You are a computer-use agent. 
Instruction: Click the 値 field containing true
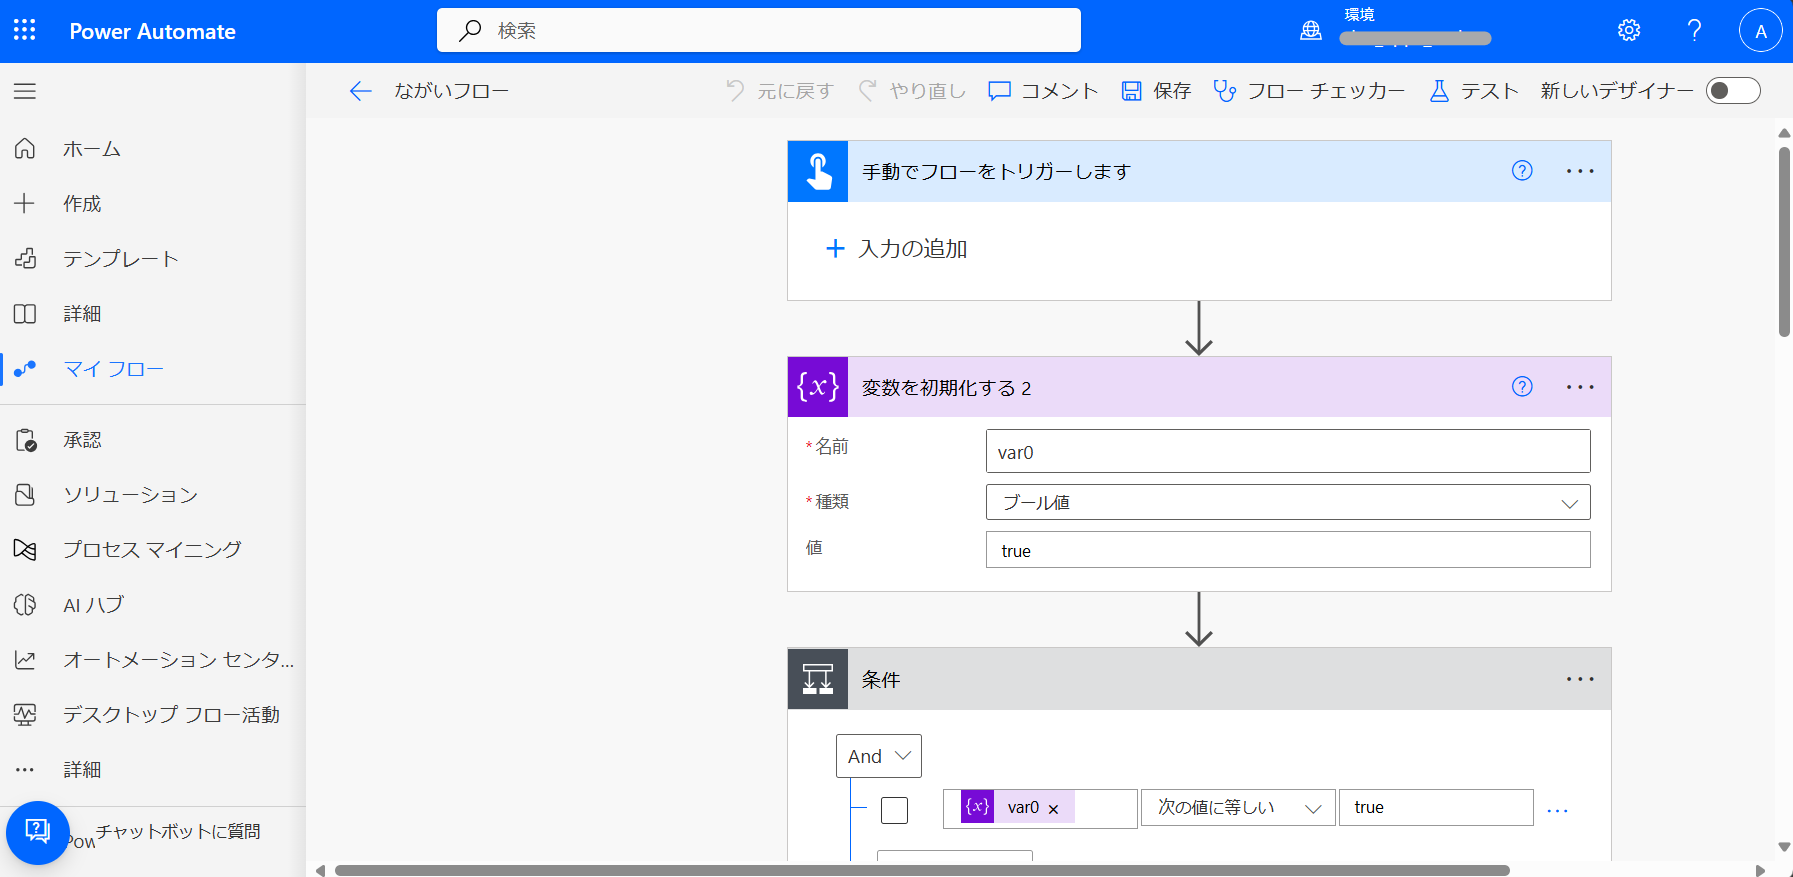1288,550
